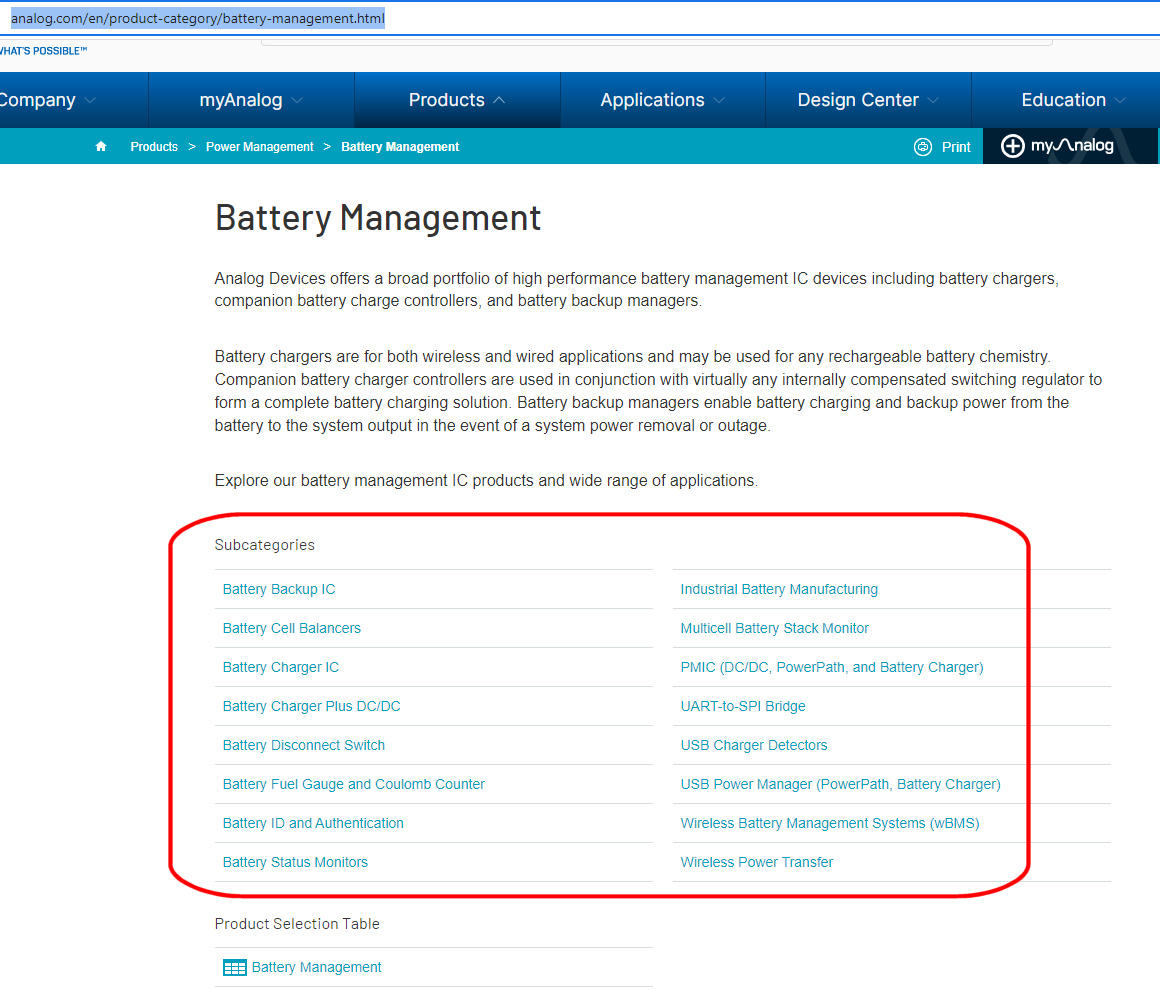Open the Wireless Power Transfer link
1160x990 pixels.
tap(756, 862)
